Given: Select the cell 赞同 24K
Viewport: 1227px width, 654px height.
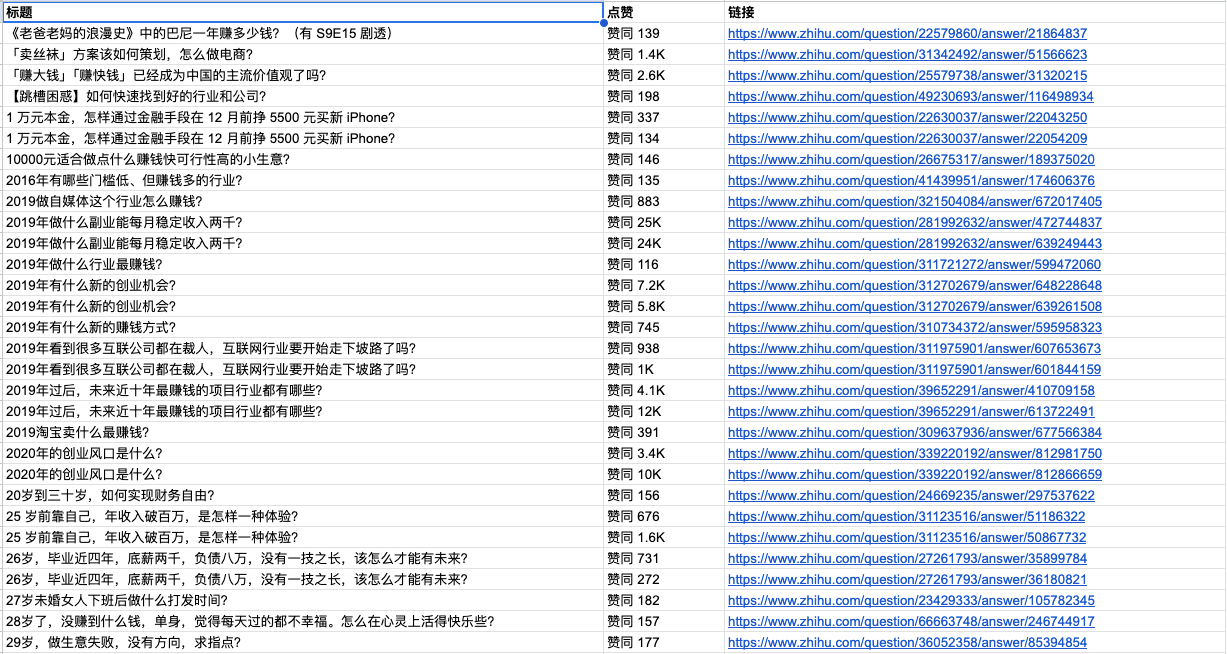Looking at the screenshot, I should (664, 243).
